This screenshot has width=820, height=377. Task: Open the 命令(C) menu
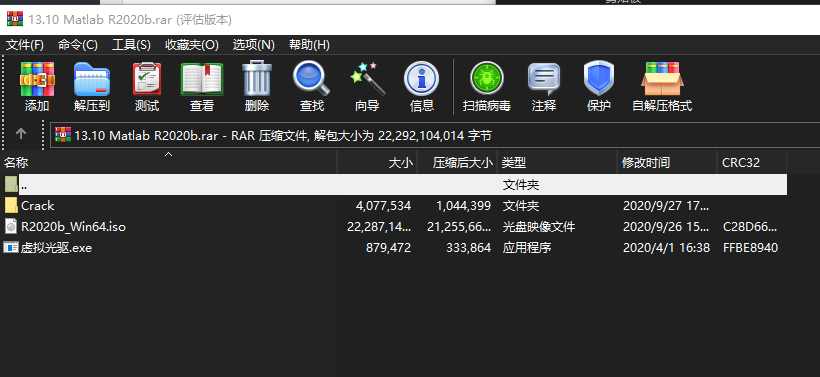click(77, 45)
